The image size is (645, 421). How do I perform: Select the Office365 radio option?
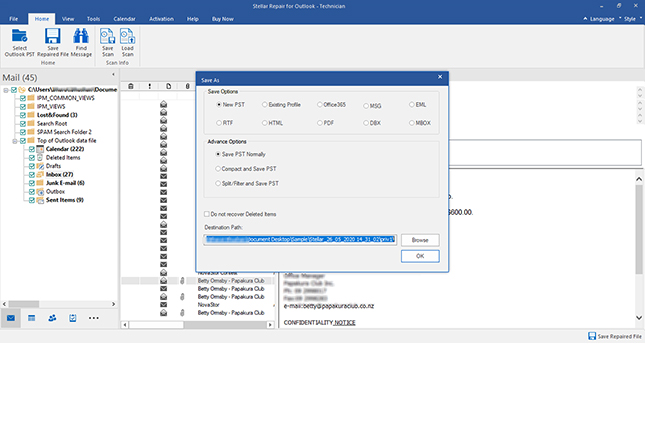pos(320,105)
